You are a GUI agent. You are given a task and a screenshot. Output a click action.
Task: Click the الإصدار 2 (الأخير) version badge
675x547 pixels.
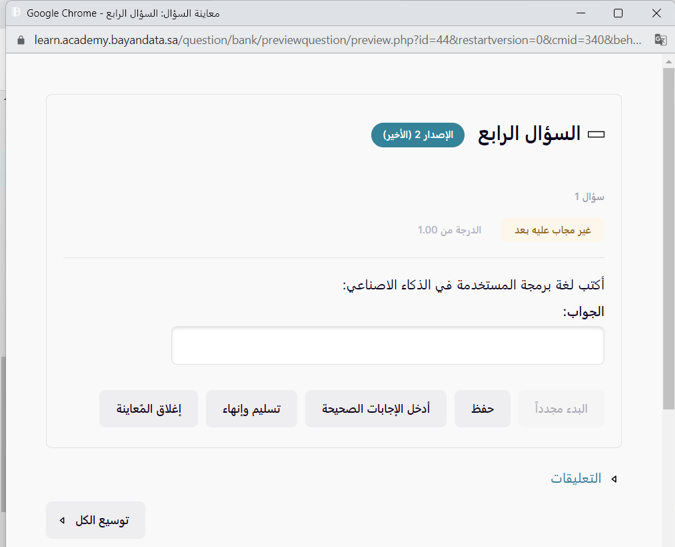418,135
